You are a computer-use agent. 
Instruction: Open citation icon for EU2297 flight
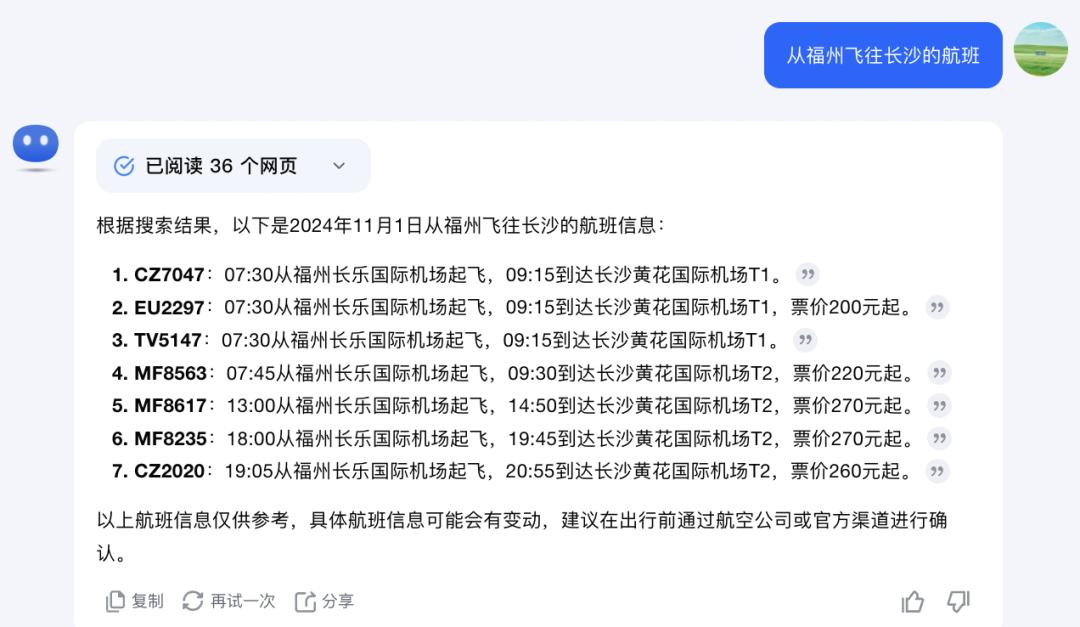click(937, 307)
